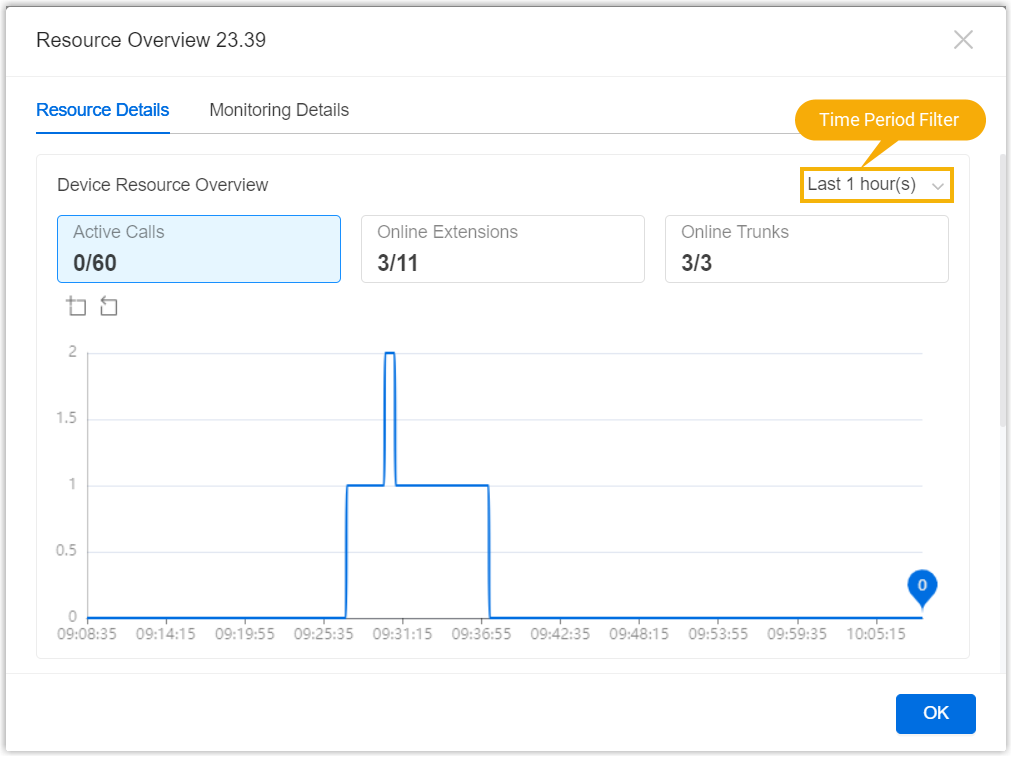
Task: Click the chart peak at value 2
Action: [390, 353]
